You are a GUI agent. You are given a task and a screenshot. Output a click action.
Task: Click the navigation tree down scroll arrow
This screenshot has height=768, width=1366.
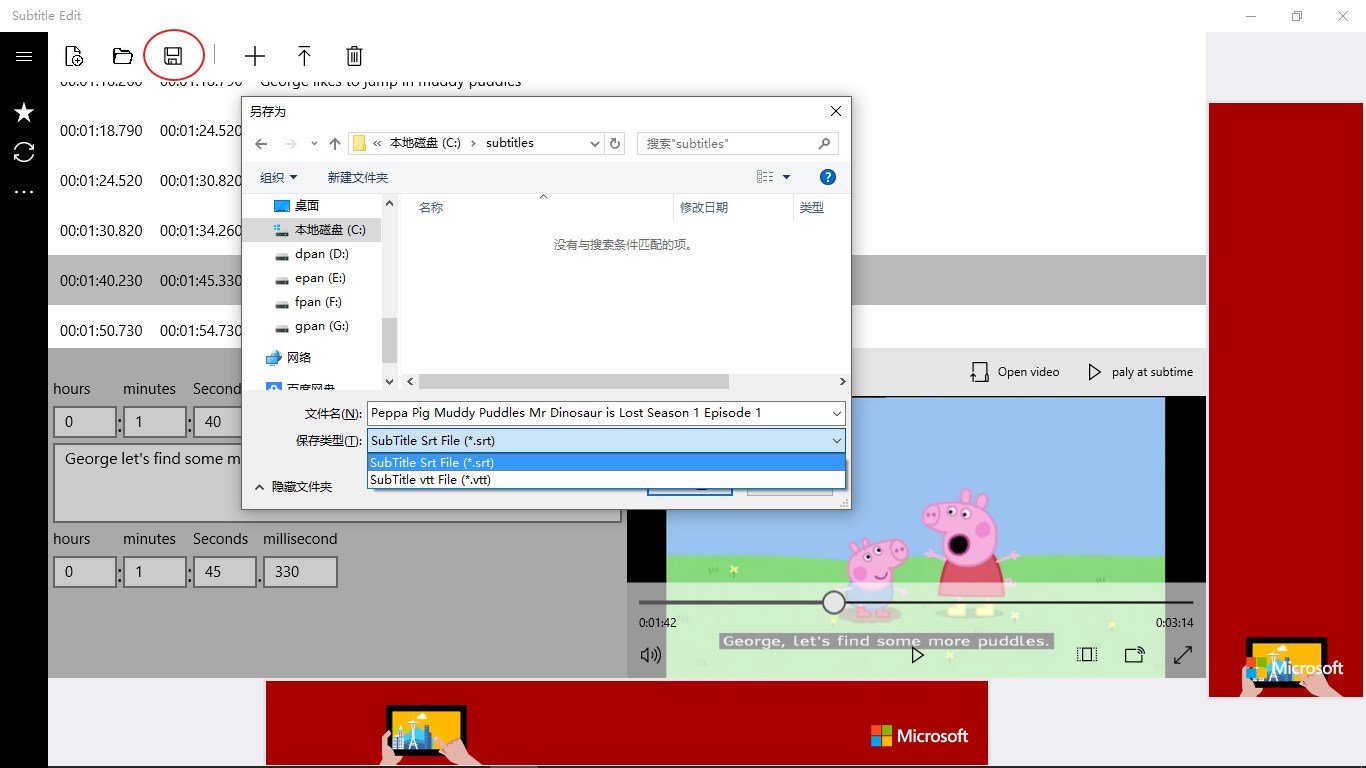389,381
